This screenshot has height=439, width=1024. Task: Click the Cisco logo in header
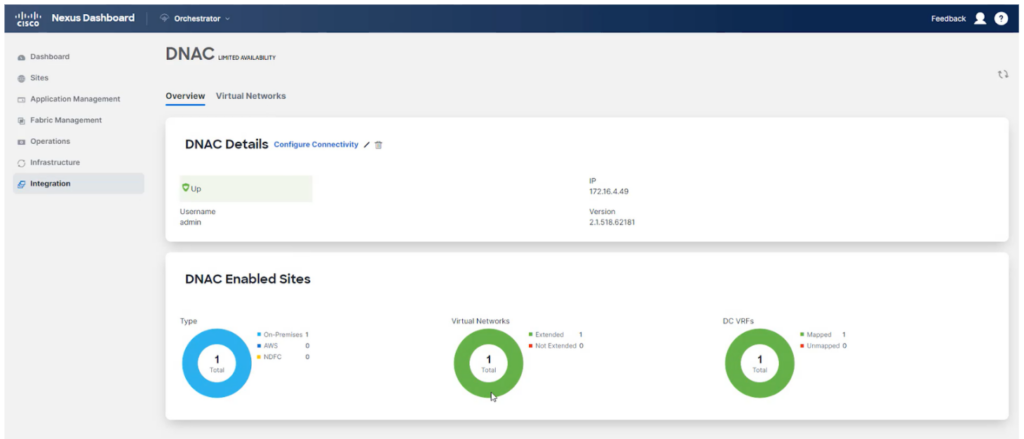28,18
